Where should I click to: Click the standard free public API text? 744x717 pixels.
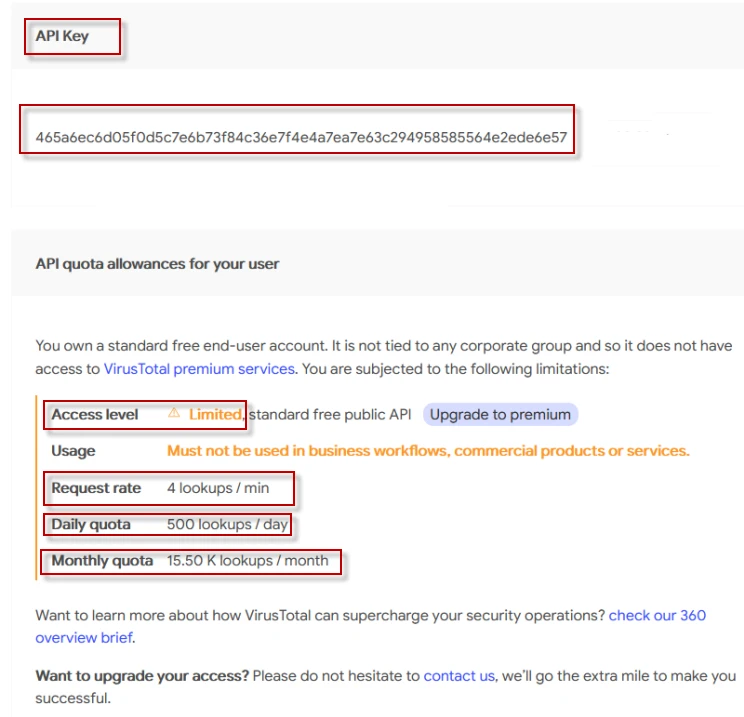(x=330, y=414)
